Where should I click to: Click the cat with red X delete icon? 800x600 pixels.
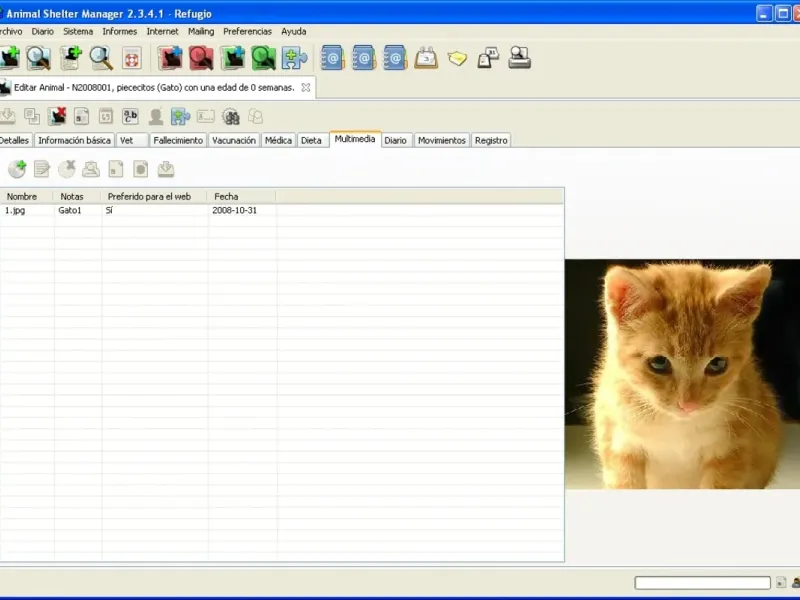click(x=57, y=116)
